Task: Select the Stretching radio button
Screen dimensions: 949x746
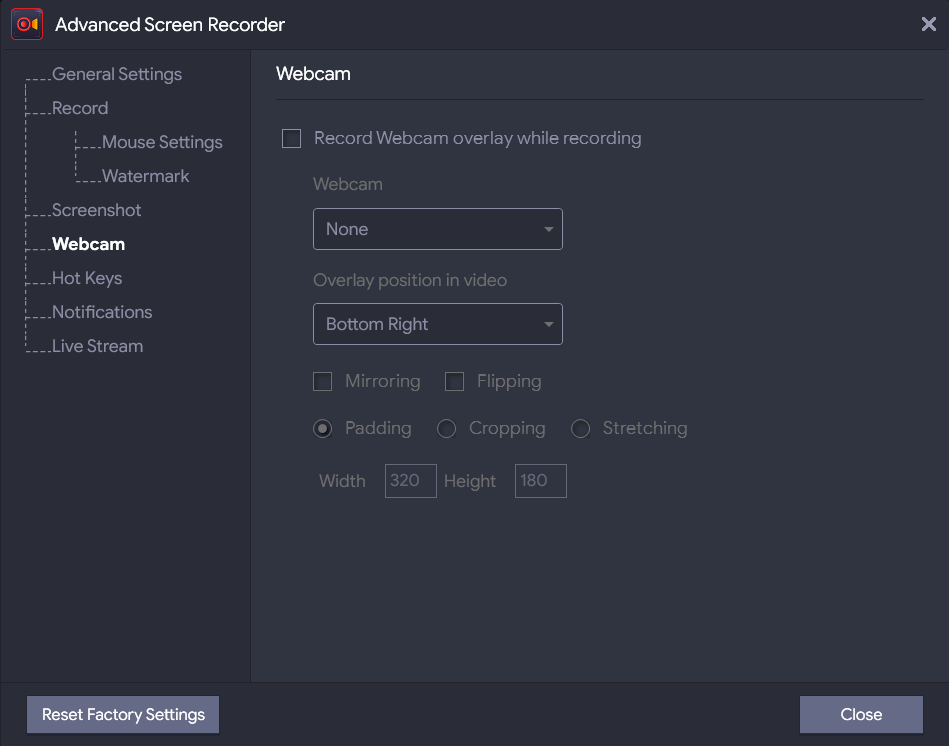Action: 580,428
